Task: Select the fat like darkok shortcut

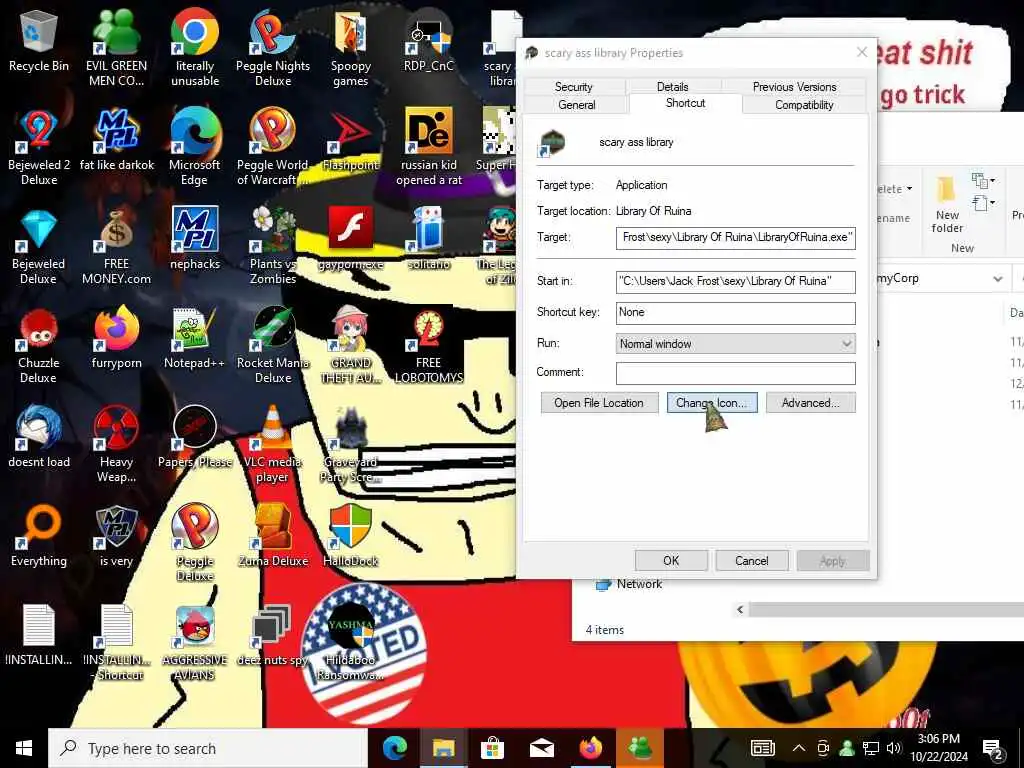Action: 116,140
